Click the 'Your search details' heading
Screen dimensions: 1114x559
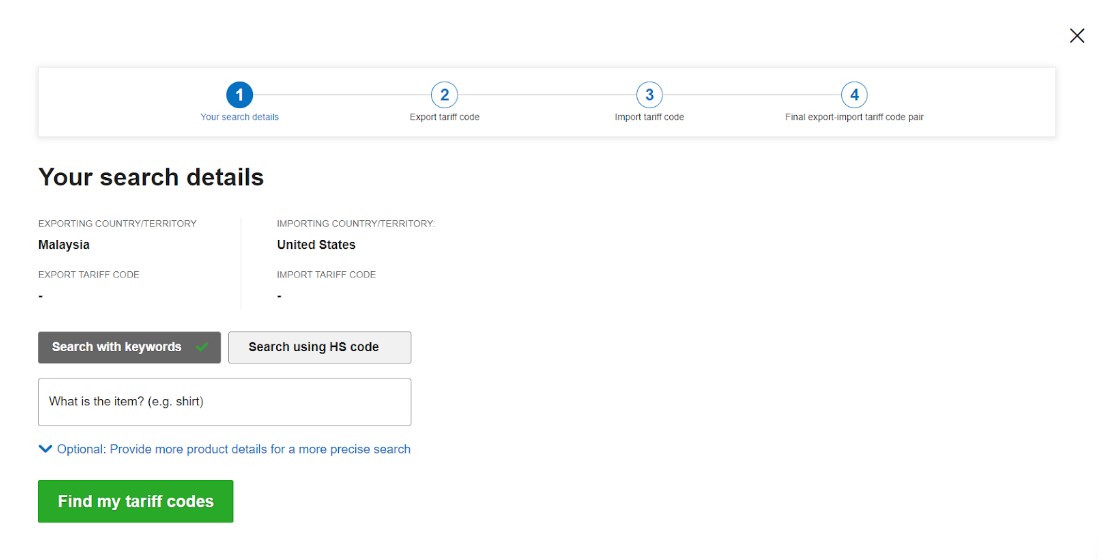click(151, 177)
